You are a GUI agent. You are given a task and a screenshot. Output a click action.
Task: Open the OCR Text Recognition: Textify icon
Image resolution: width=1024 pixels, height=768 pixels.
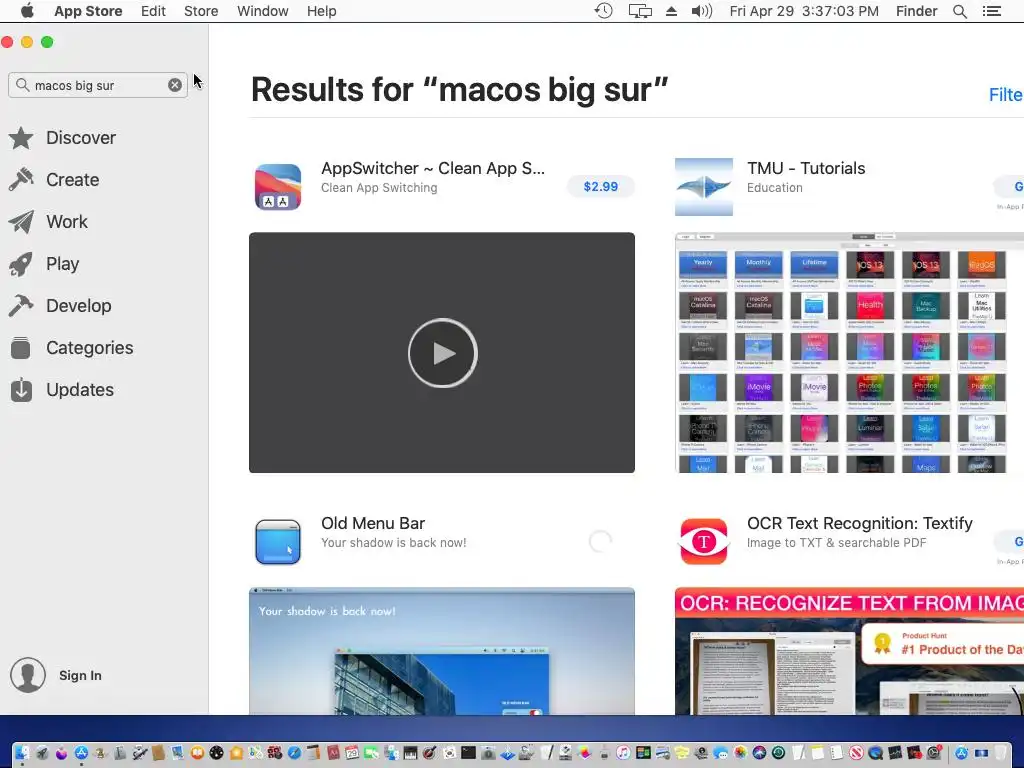pyautogui.click(x=704, y=541)
